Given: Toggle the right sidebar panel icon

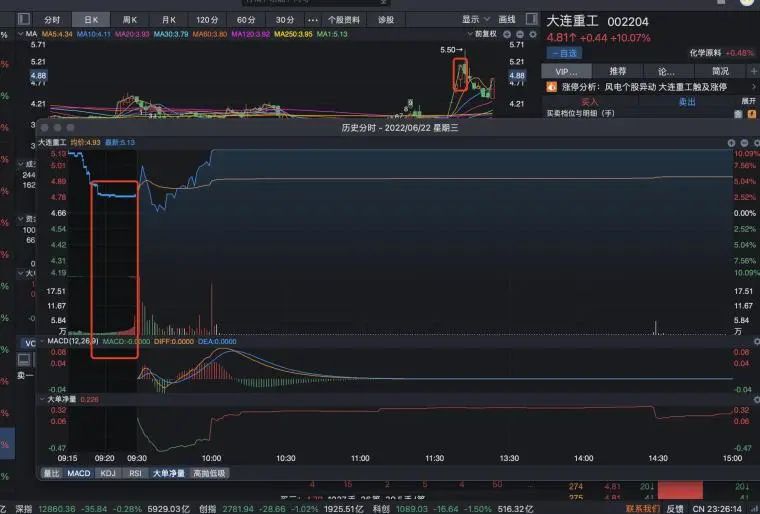Looking at the screenshot, I should pyautogui.click(x=532, y=19).
